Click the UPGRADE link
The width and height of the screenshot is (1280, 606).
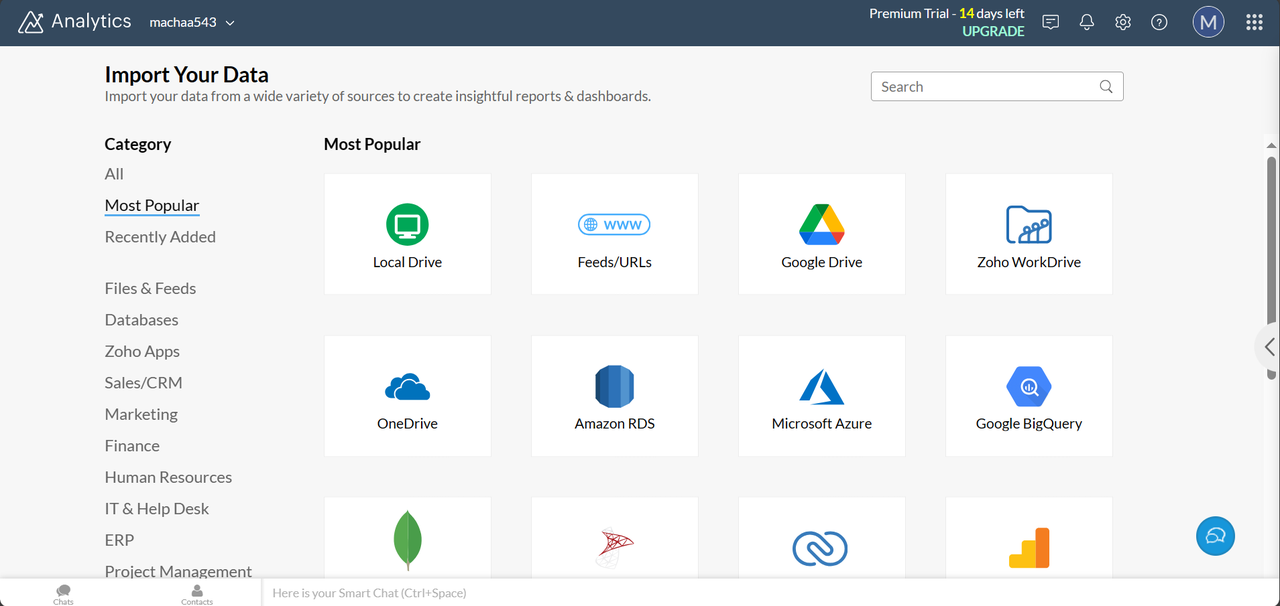(993, 32)
